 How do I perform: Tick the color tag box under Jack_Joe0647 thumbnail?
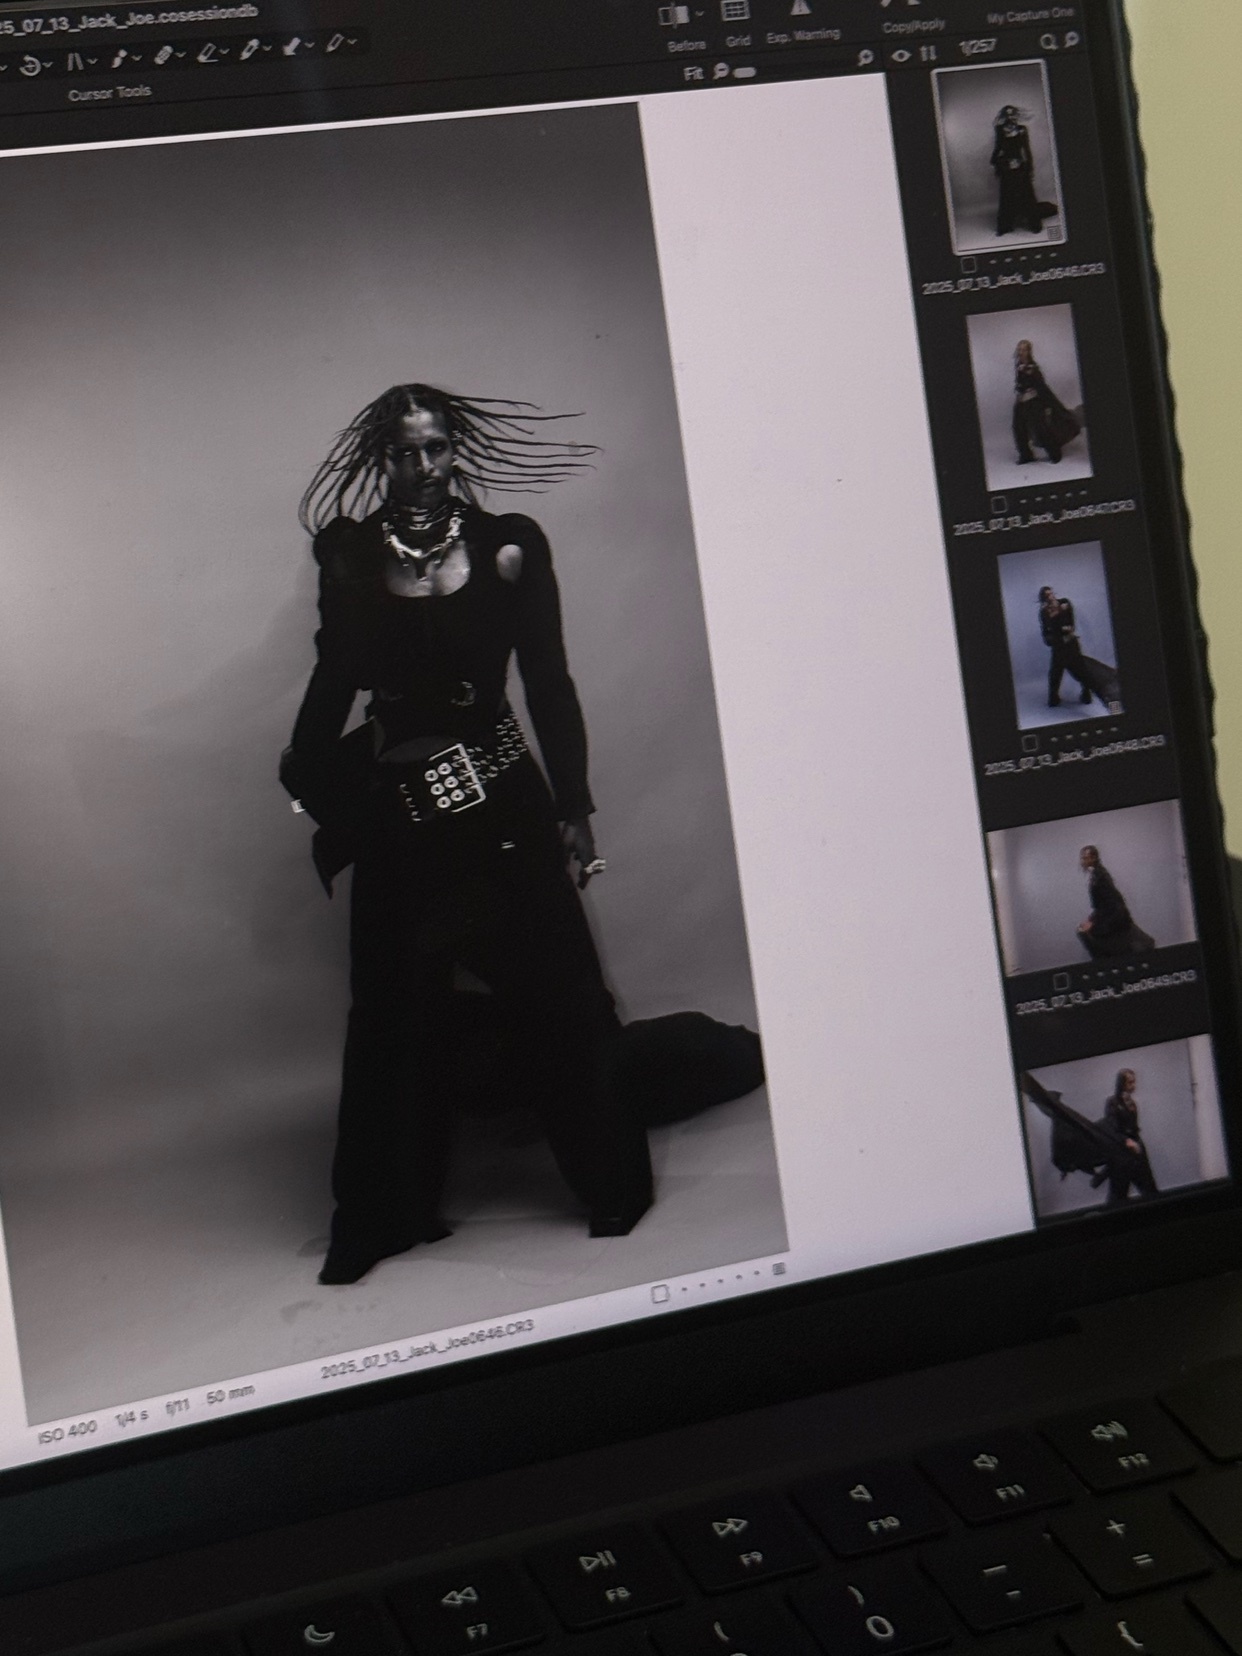coord(998,504)
